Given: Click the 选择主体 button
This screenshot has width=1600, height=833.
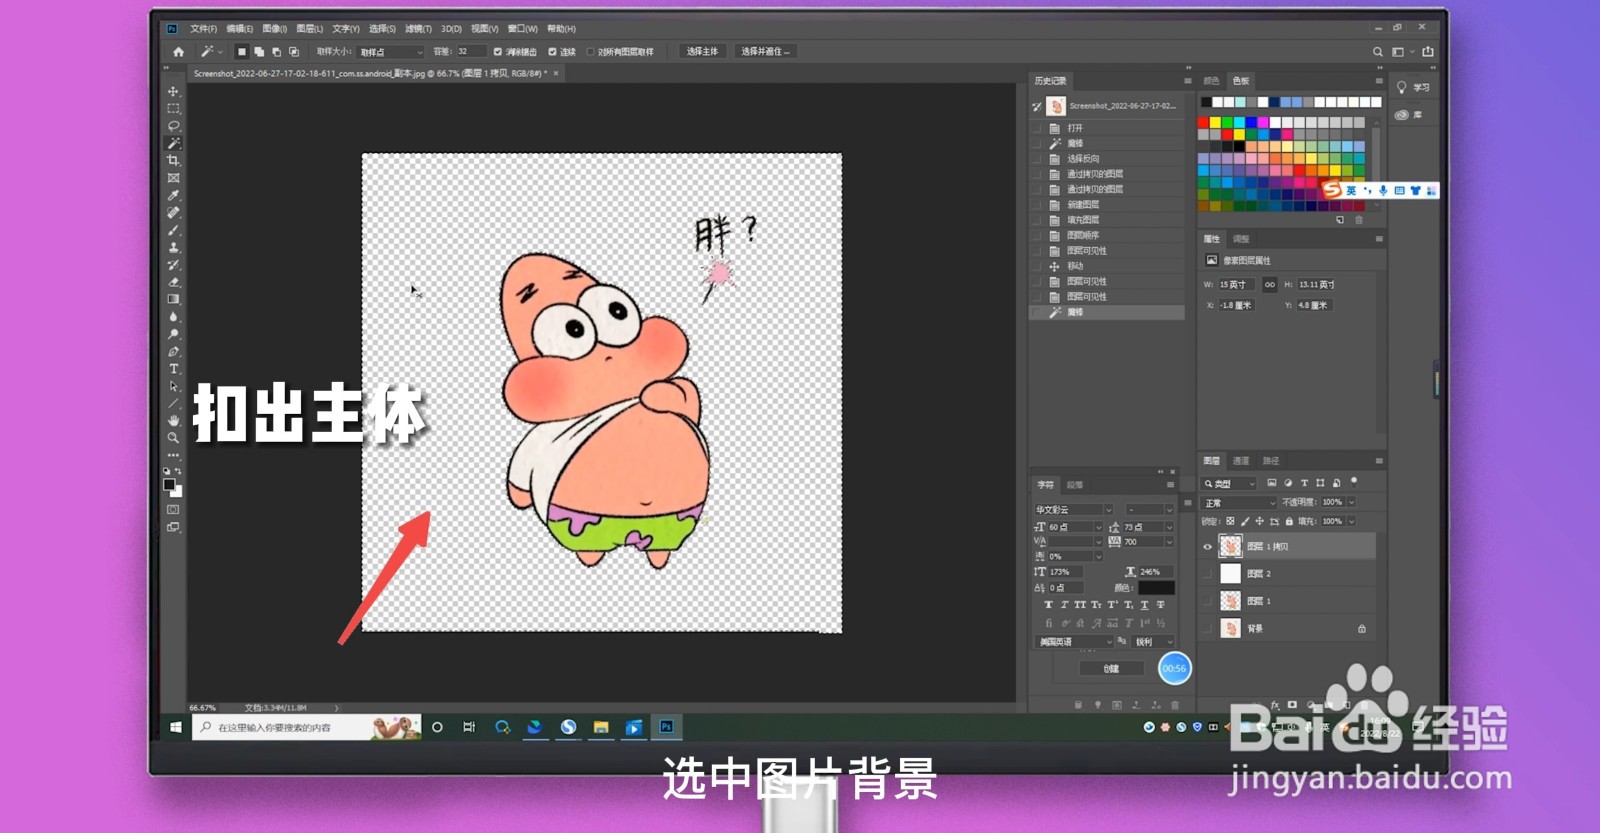Looking at the screenshot, I should [702, 52].
